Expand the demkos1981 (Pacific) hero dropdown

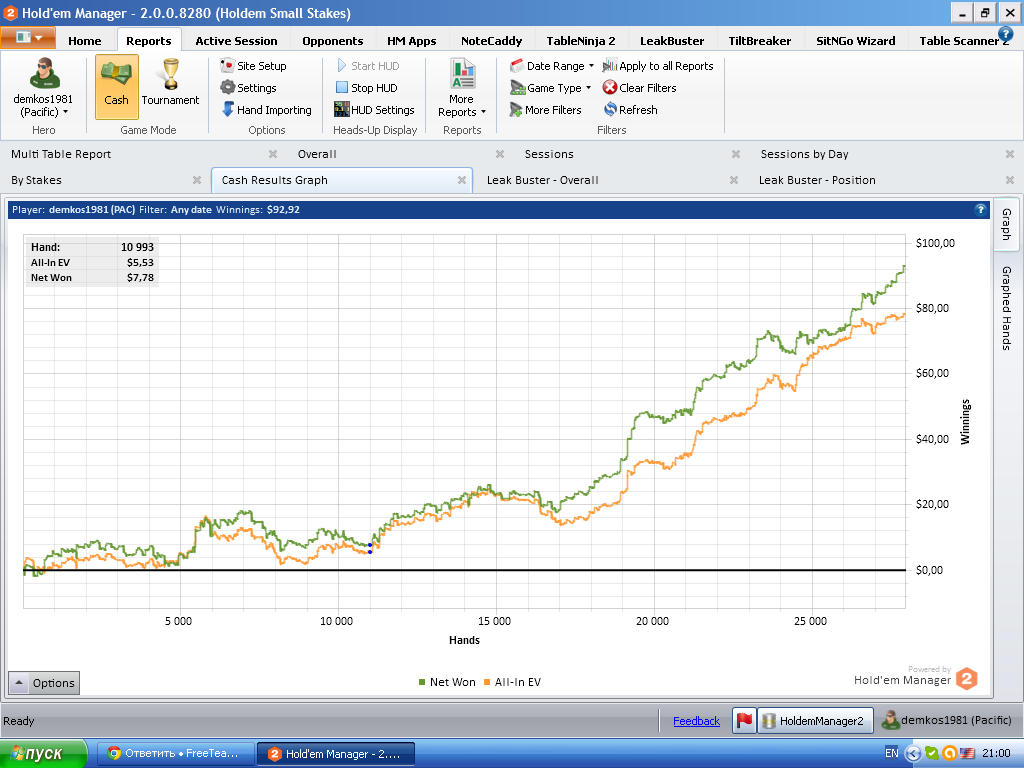pos(43,105)
